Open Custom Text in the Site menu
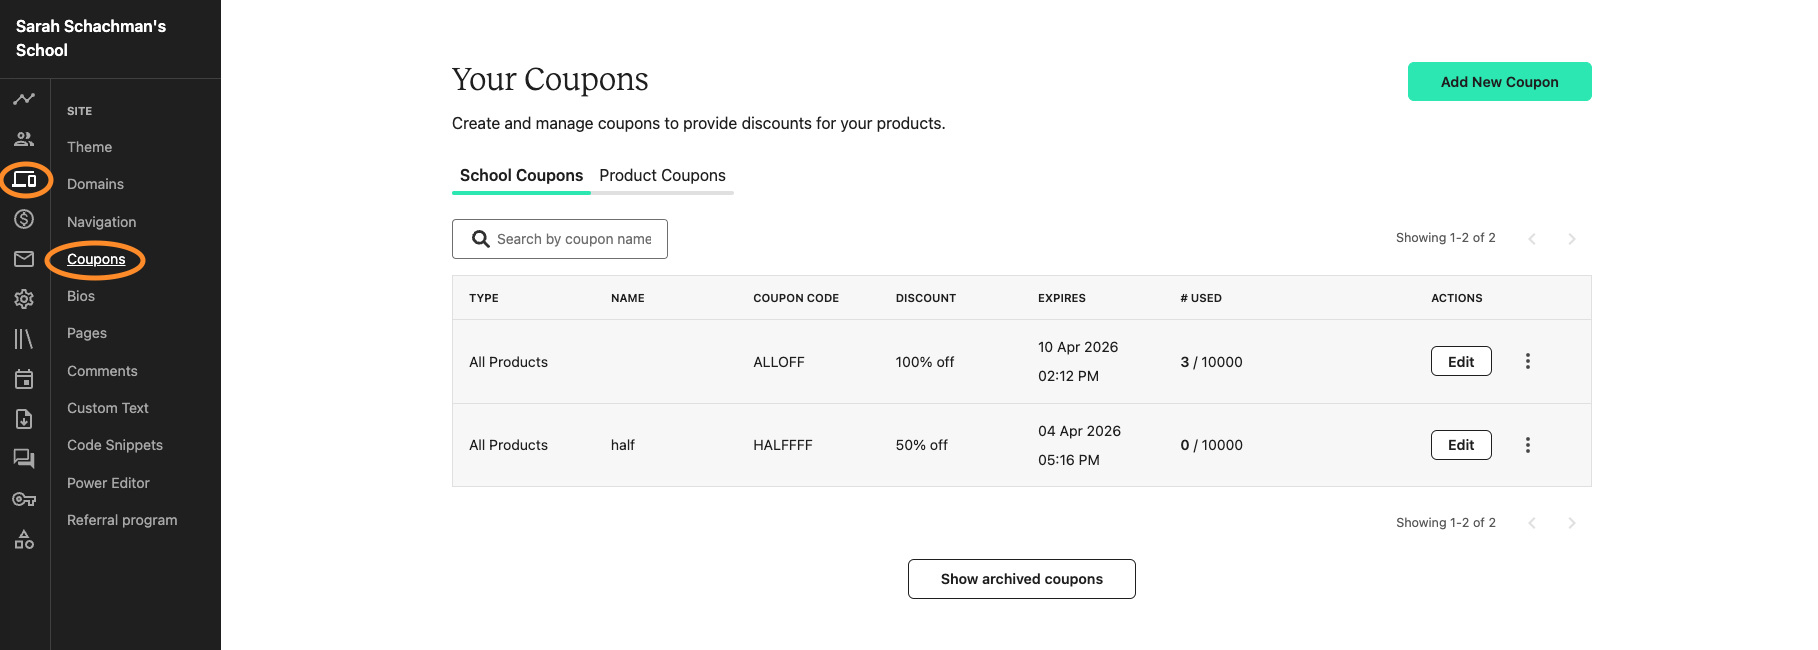The width and height of the screenshot is (1818, 650). [x=108, y=408]
